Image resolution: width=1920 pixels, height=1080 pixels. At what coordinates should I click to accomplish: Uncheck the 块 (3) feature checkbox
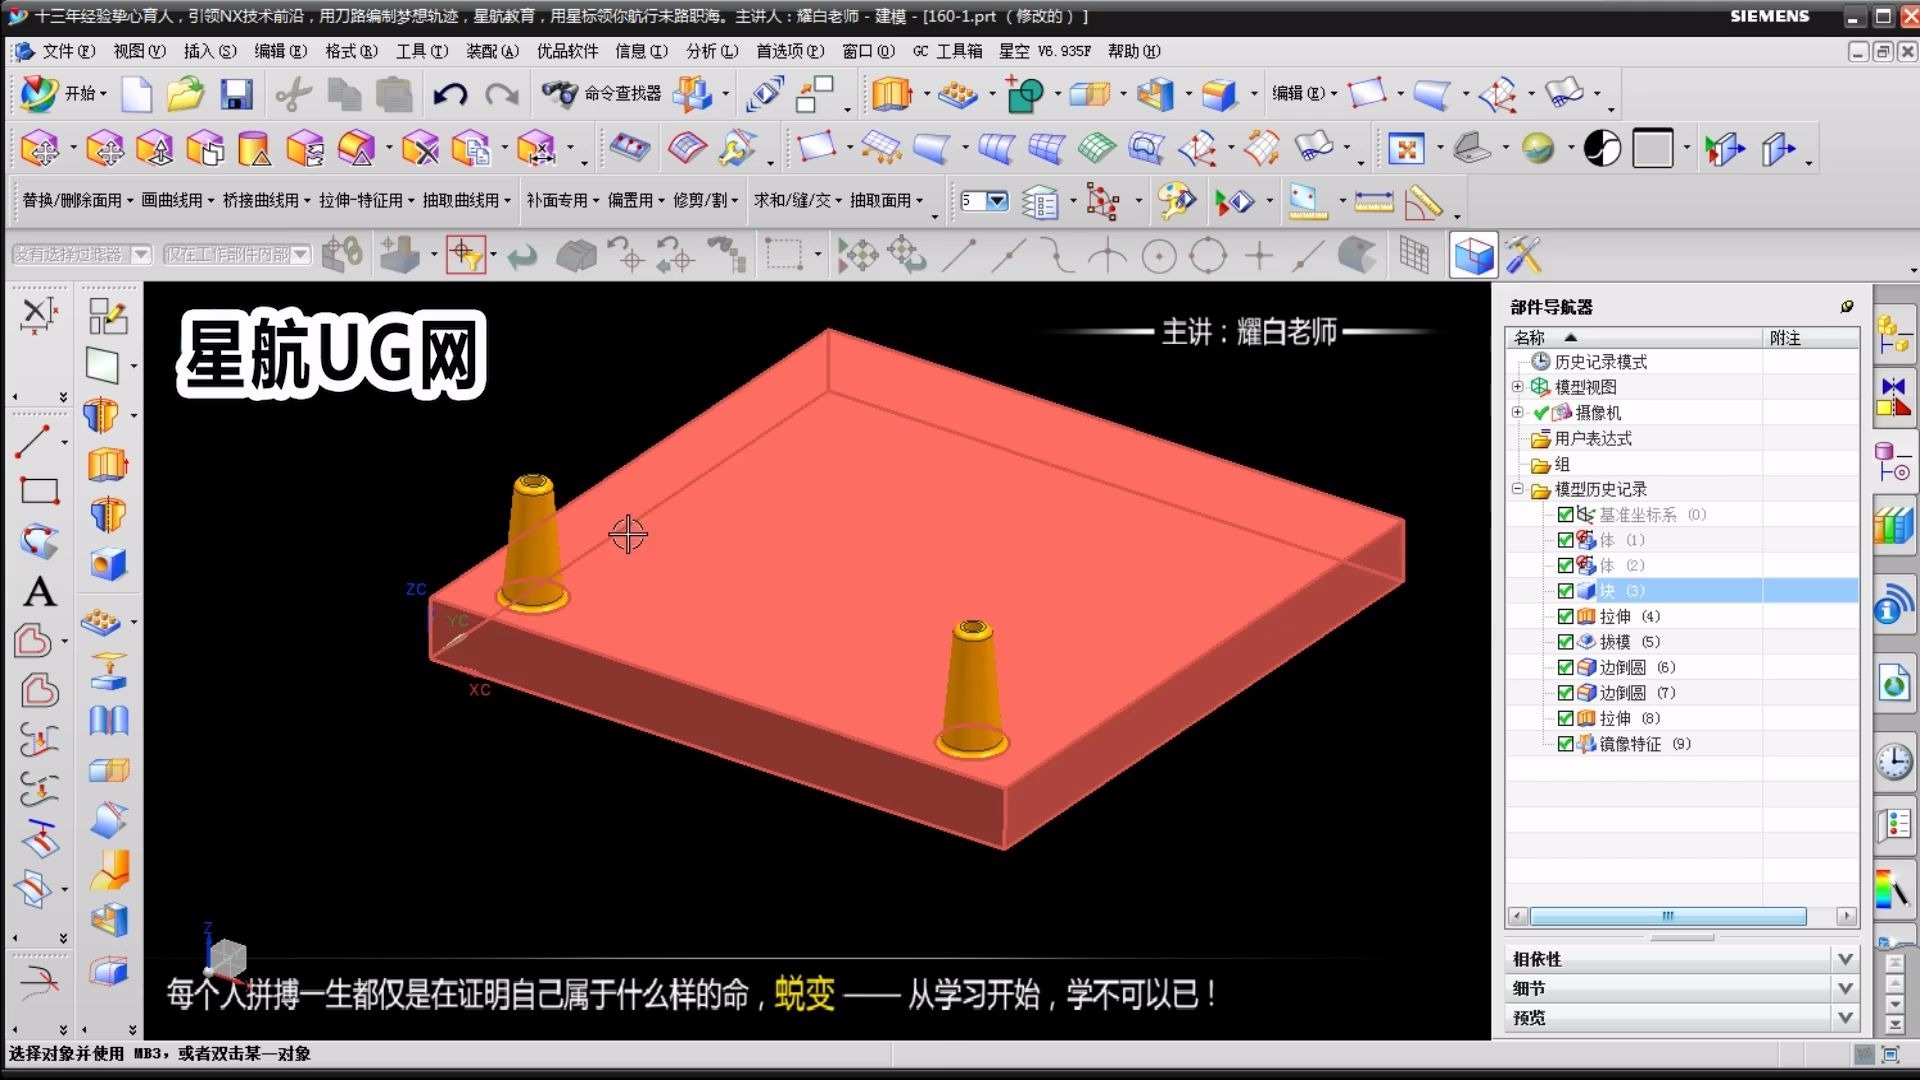coord(1566,591)
